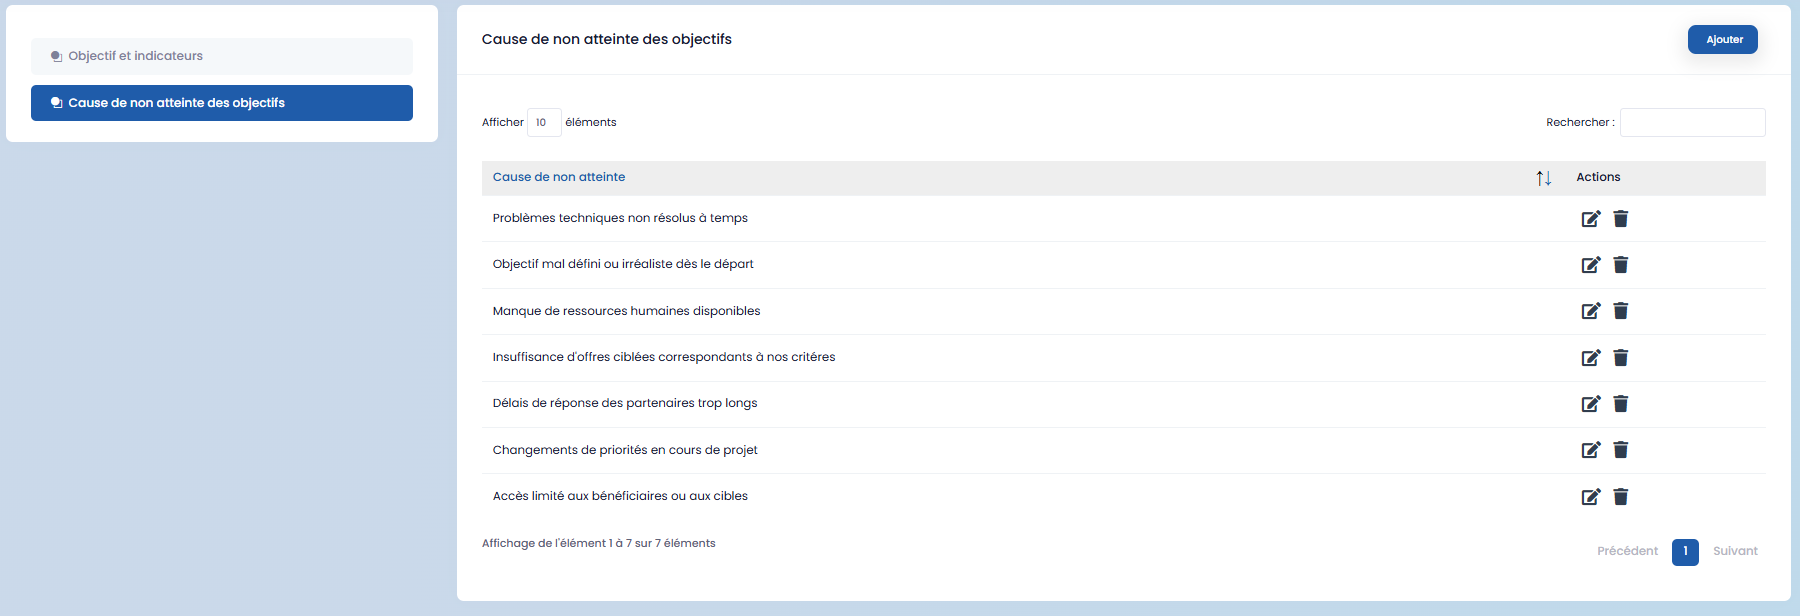This screenshot has width=1800, height=616.
Task: Open the Afficher elements count dropdown
Action: click(x=544, y=123)
